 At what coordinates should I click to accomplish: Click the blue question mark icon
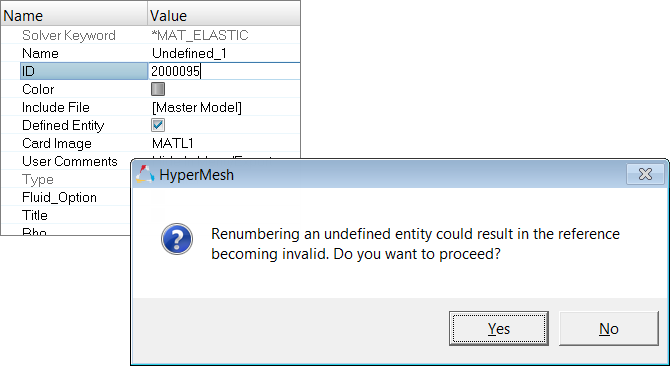click(x=177, y=239)
